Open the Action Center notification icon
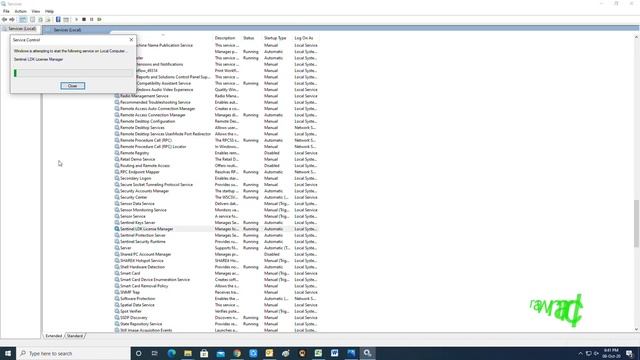 630,353
